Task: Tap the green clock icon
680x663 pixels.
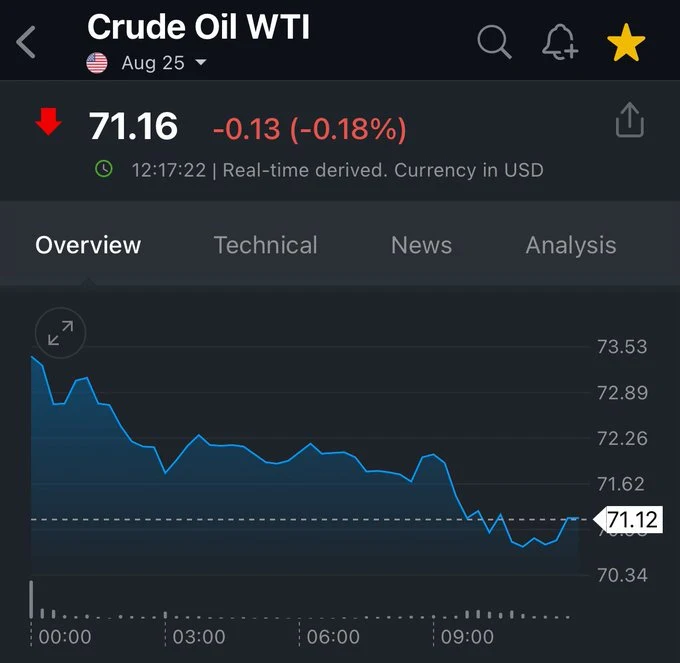Action: pos(104,169)
